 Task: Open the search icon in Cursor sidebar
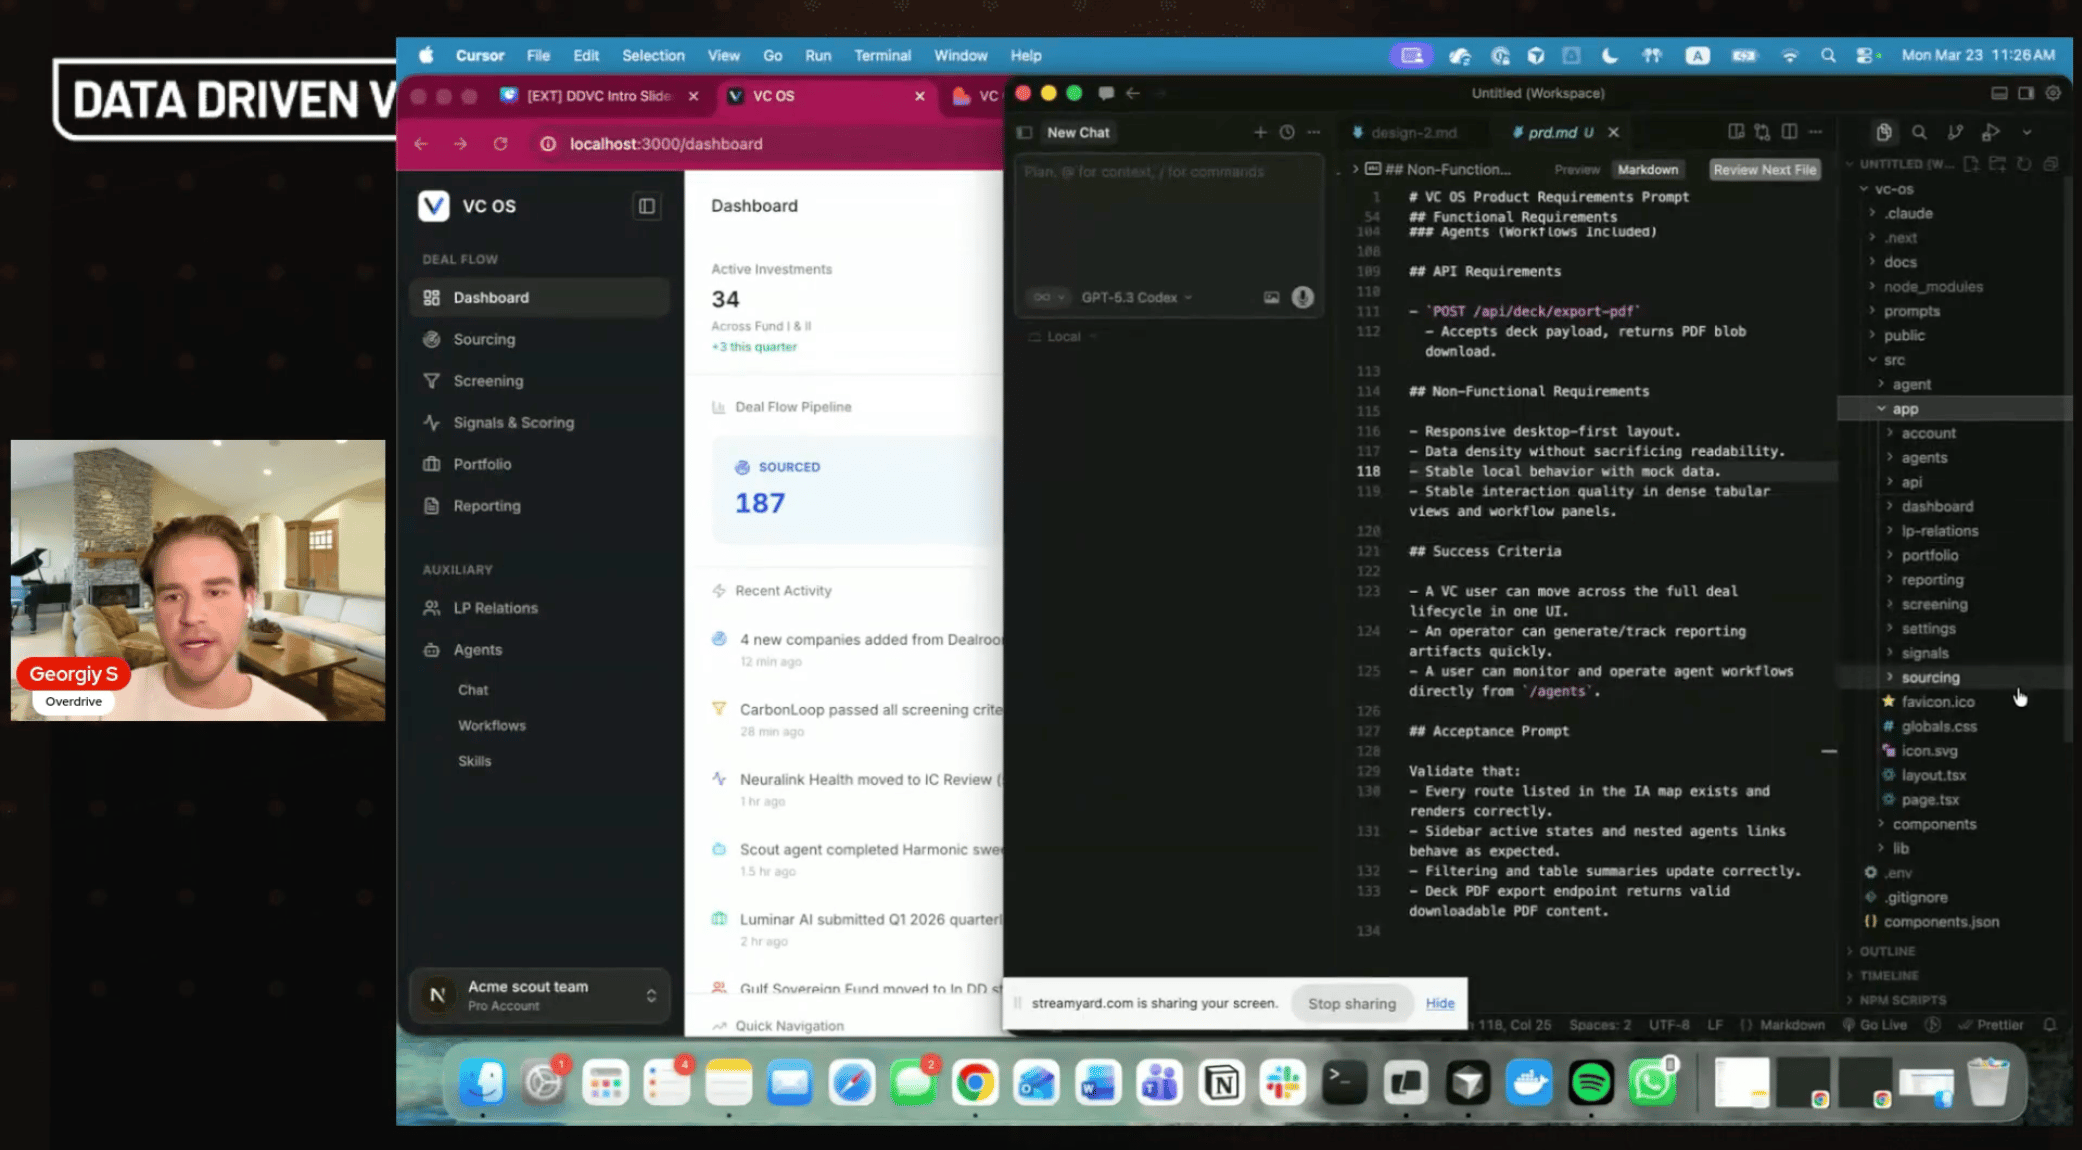tap(1919, 132)
